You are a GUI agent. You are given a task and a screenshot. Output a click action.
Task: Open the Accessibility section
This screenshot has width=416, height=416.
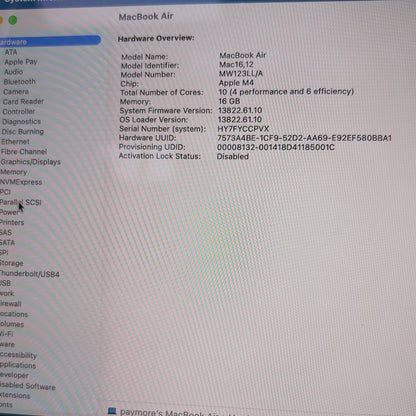18,355
